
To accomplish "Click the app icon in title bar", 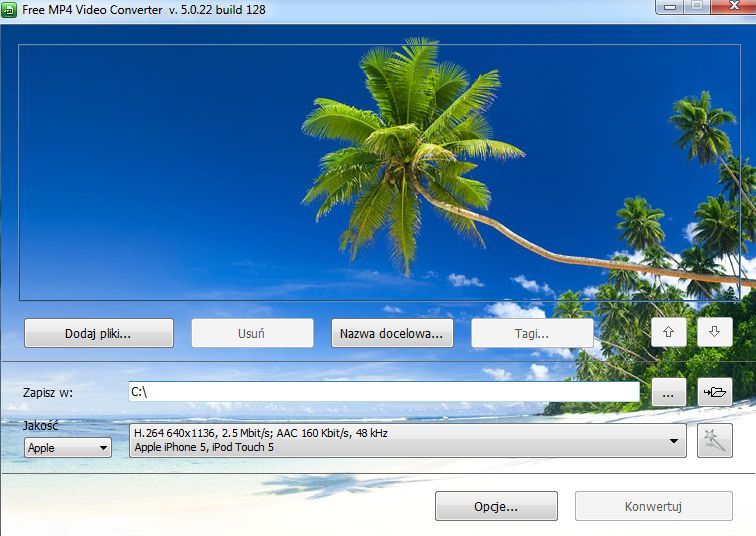I will point(9,9).
